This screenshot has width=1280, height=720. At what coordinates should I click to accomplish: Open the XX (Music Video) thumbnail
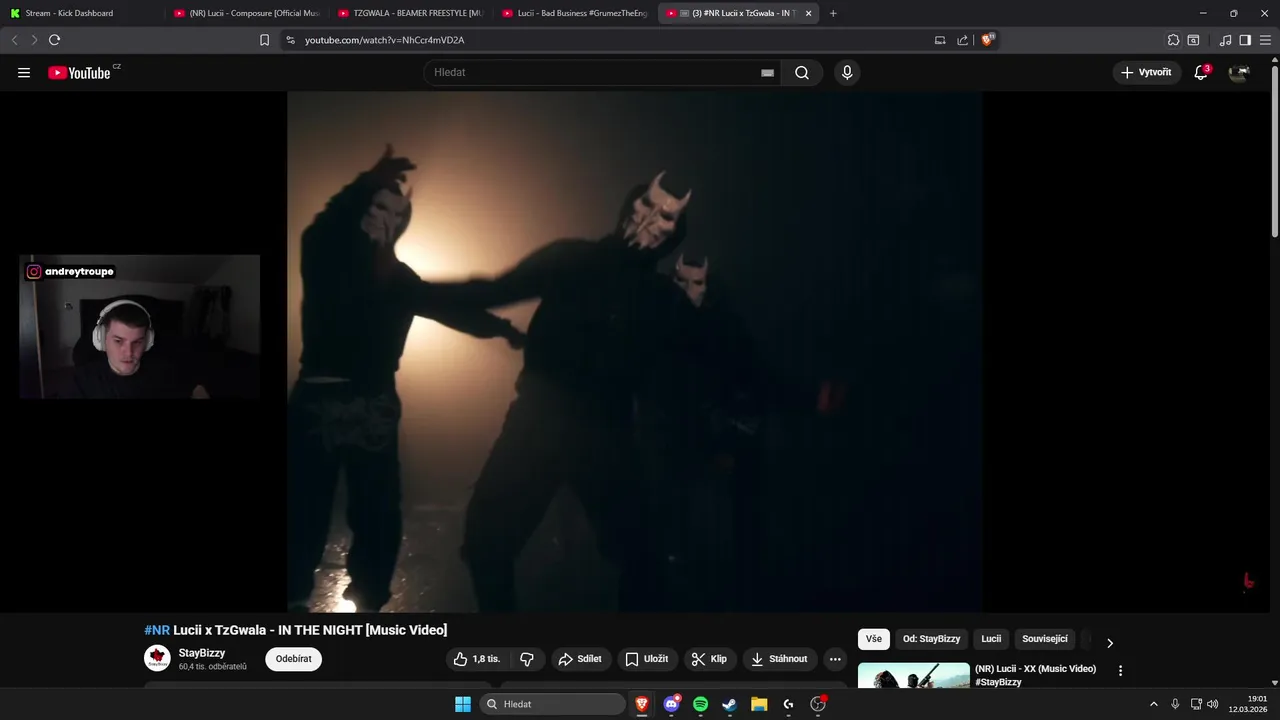tap(914, 675)
